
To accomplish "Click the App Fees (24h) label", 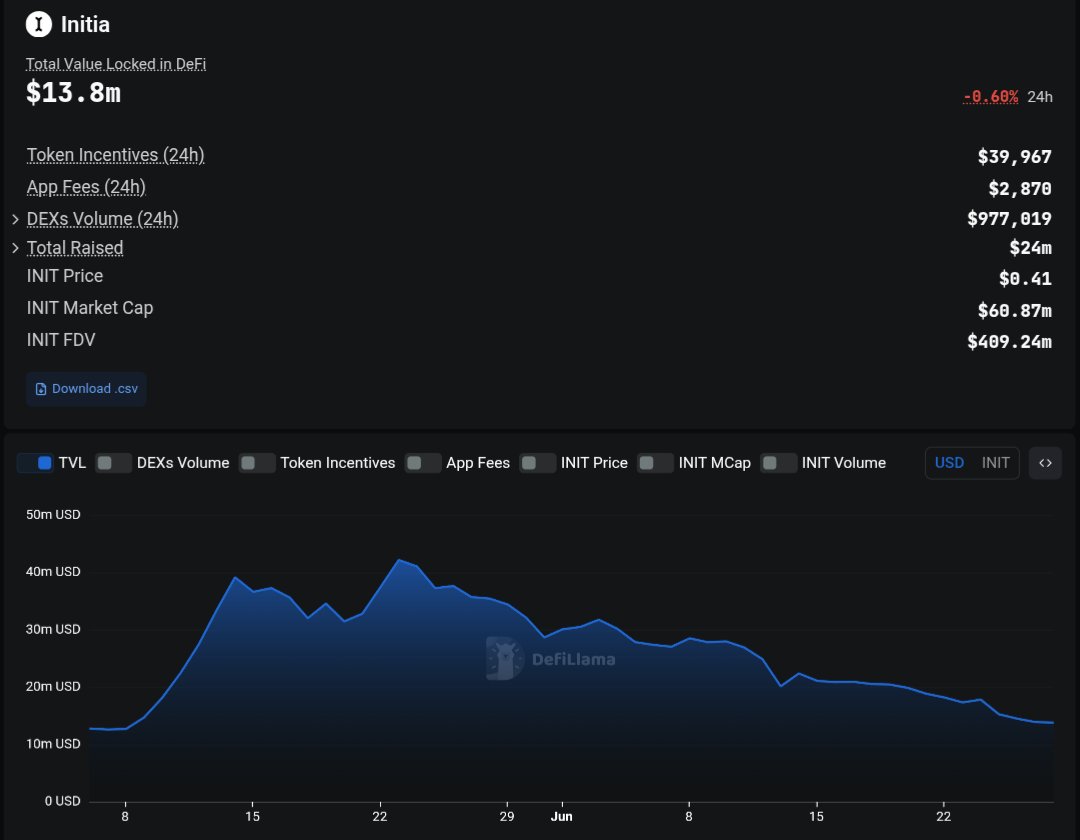I will (x=86, y=187).
